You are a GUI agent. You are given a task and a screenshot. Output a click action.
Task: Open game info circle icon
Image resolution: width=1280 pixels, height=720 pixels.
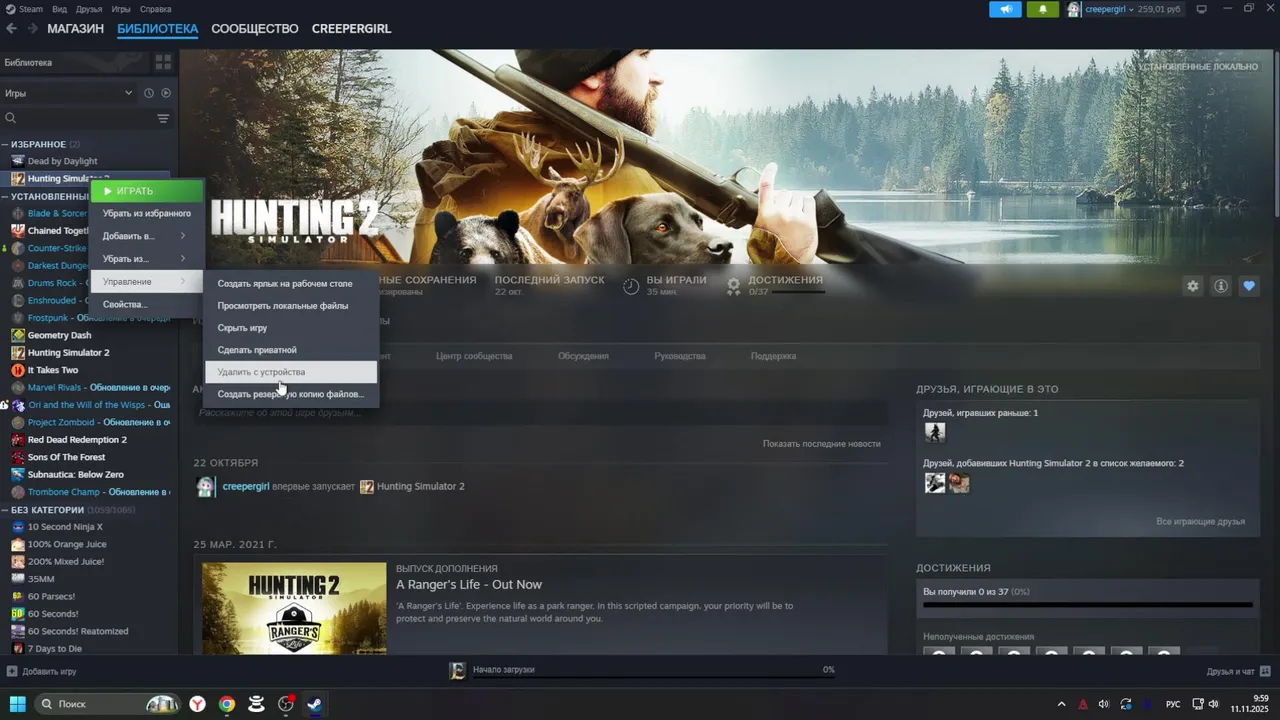(x=1220, y=286)
